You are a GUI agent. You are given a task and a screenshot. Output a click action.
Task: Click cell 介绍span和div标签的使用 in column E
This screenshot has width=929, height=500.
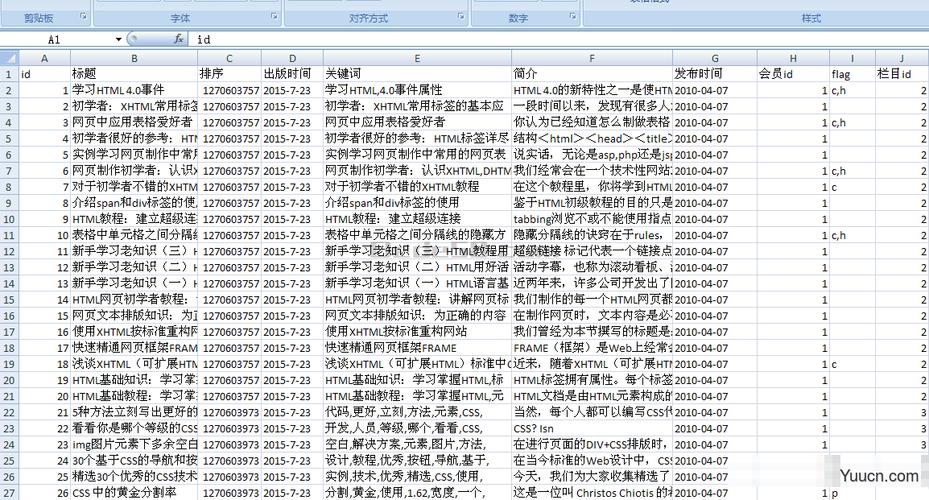tap(417, 203)
